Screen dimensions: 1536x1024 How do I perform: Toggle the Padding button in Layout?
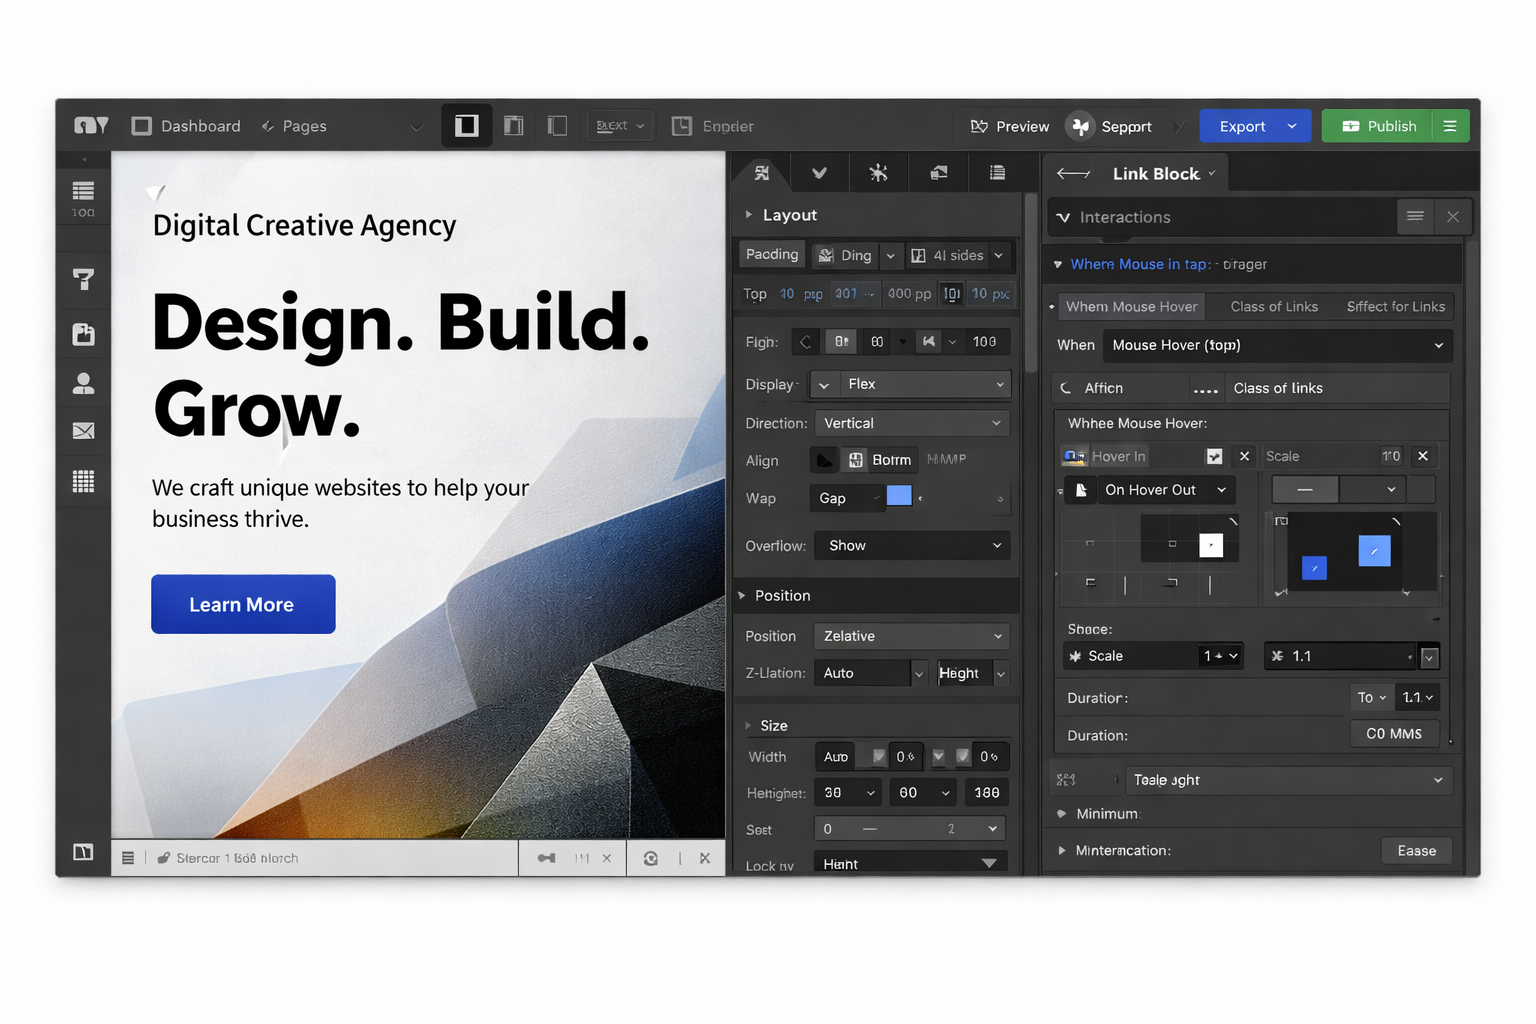772,254
